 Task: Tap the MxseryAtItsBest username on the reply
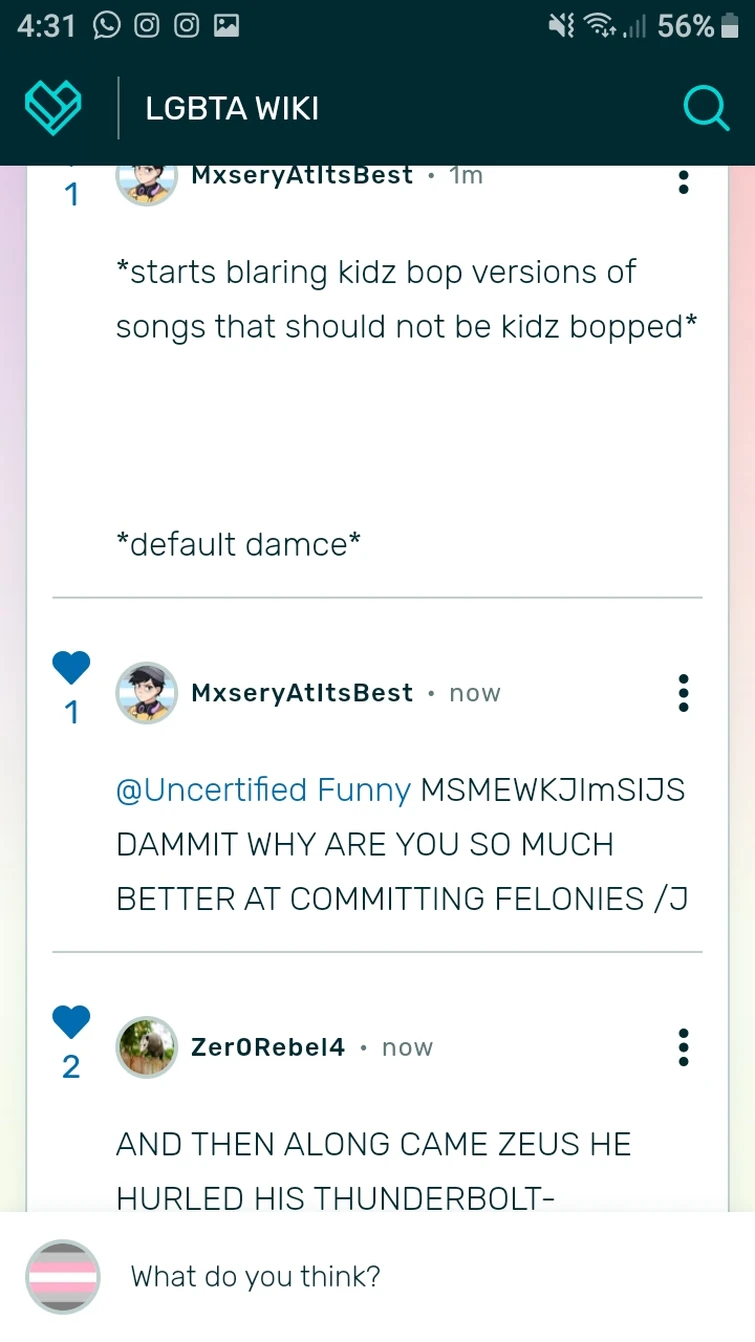tap(300, 692)
